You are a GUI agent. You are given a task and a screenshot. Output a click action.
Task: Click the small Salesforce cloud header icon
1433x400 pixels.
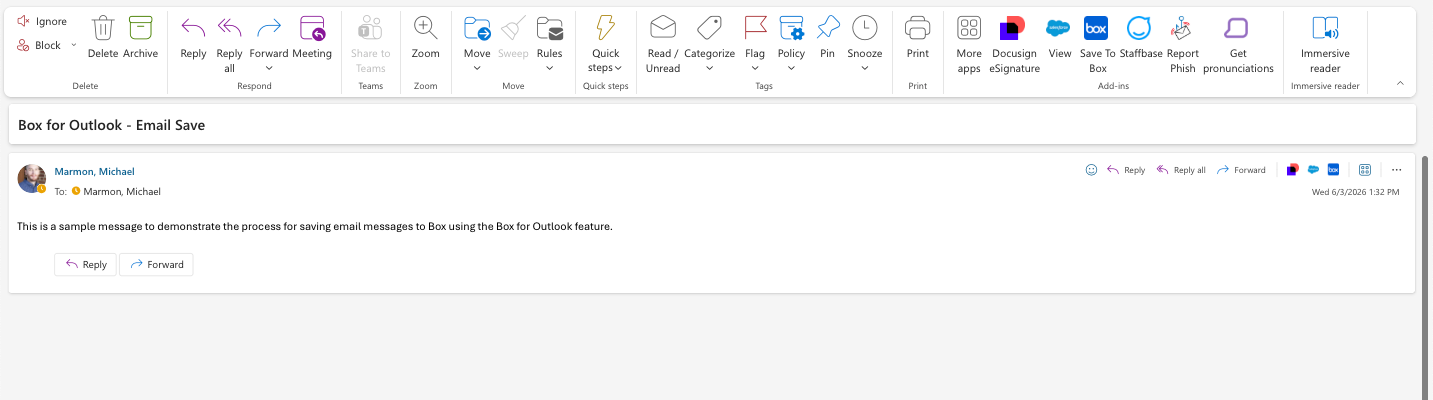point(1313,170)
